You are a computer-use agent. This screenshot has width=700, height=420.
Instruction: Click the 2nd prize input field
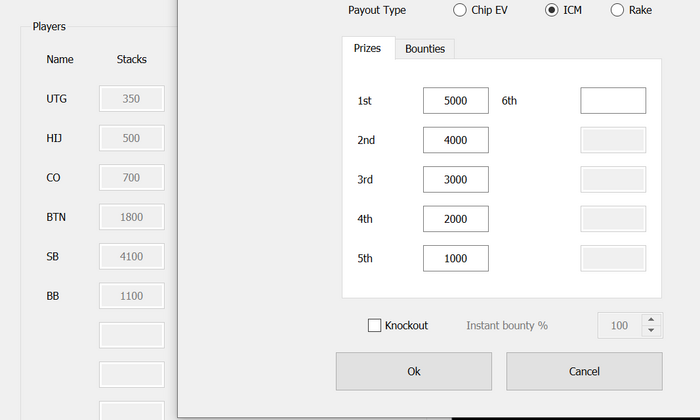click(455, 140)
